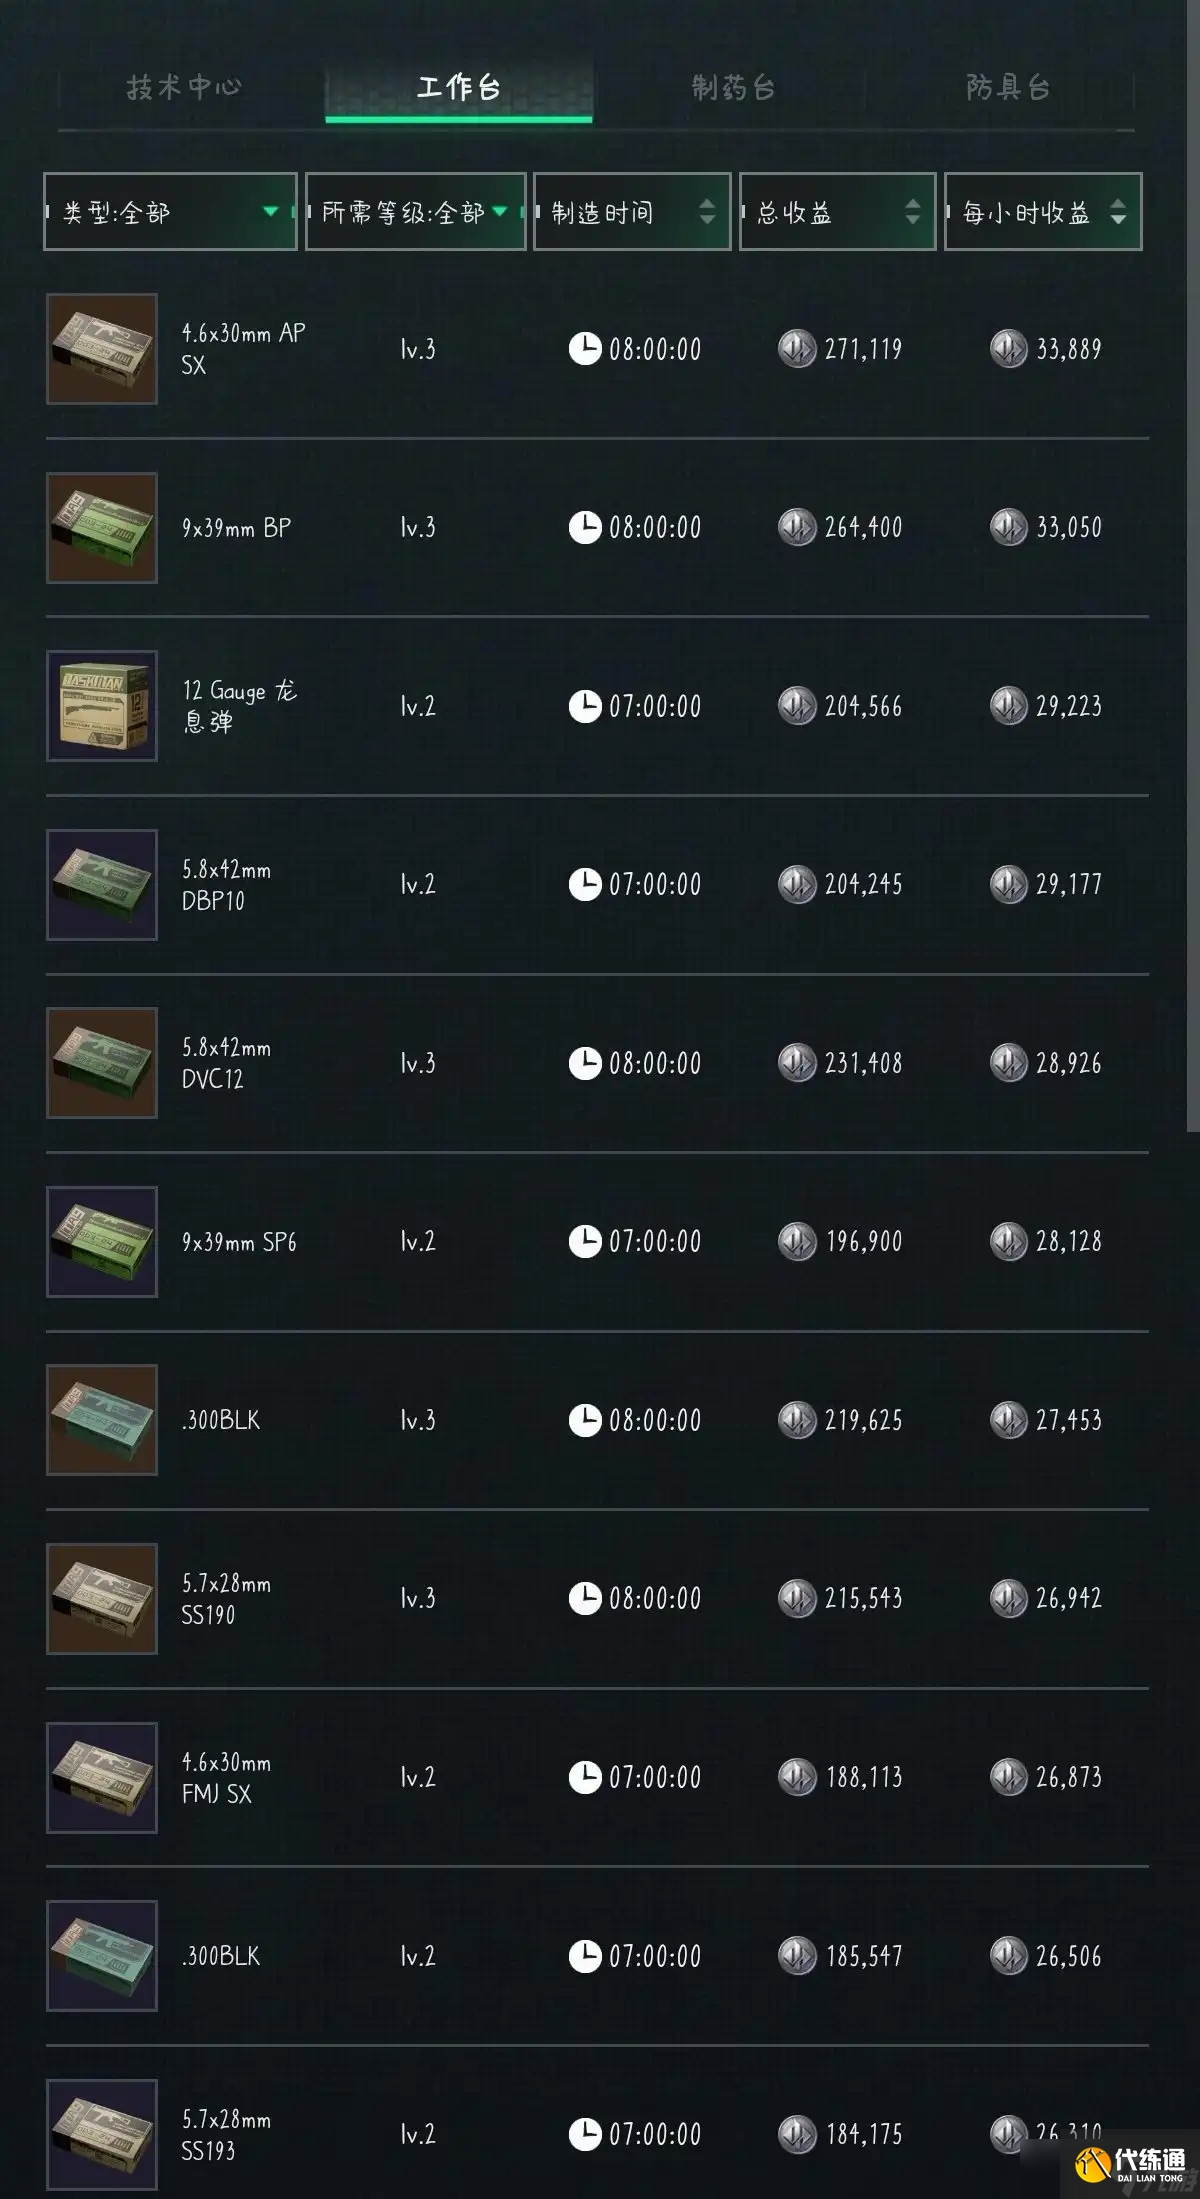Toggle sorting by 总收益
The width and height of the screenshot is (1200, 2199).
(837, 212)
